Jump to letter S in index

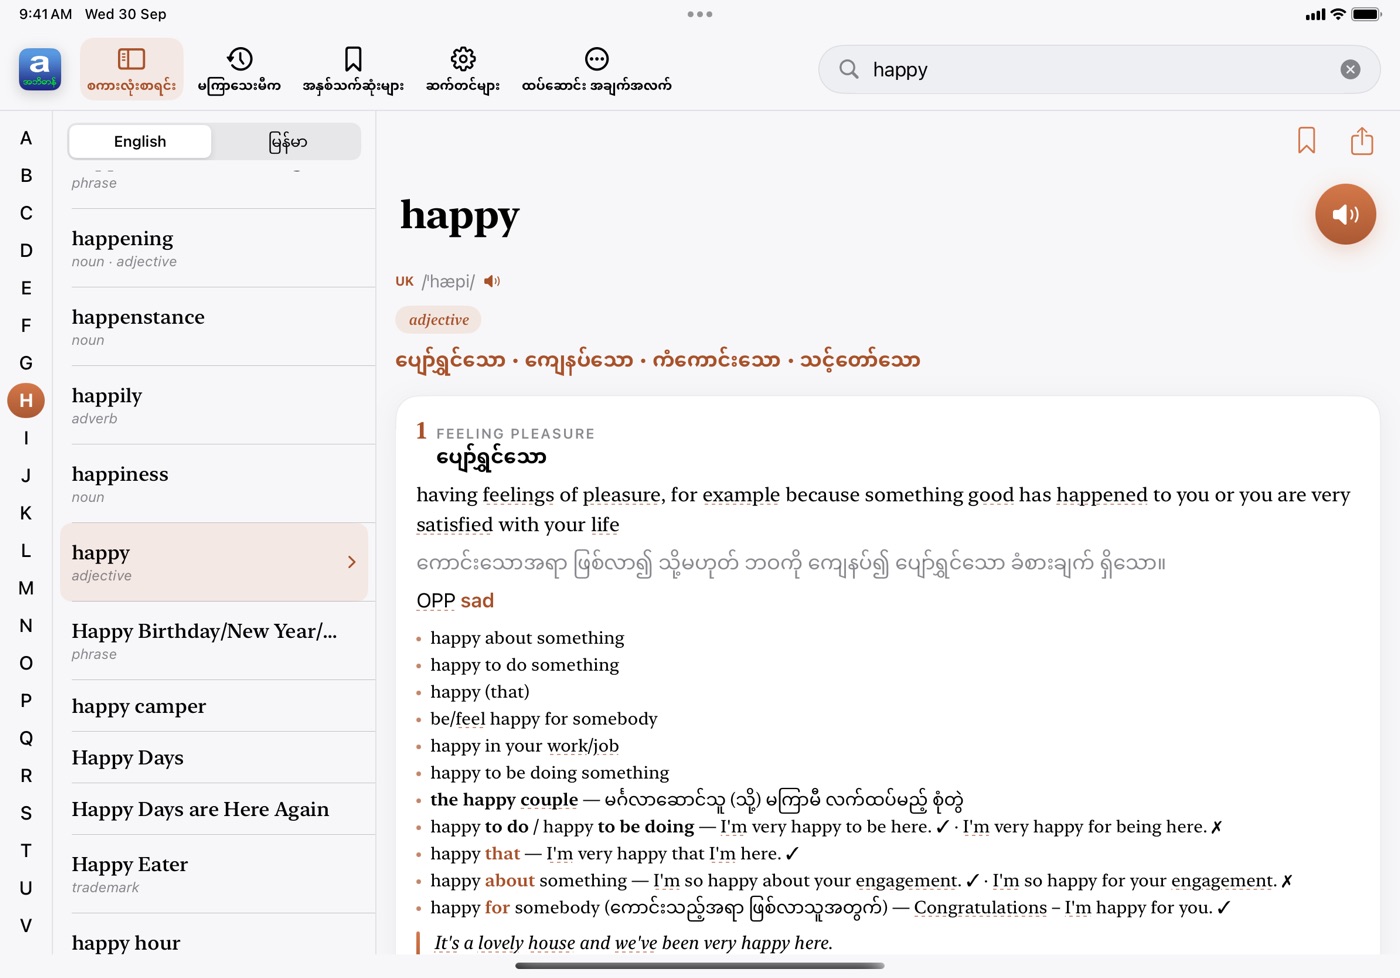pyautogui.click(x=26, y=813)
